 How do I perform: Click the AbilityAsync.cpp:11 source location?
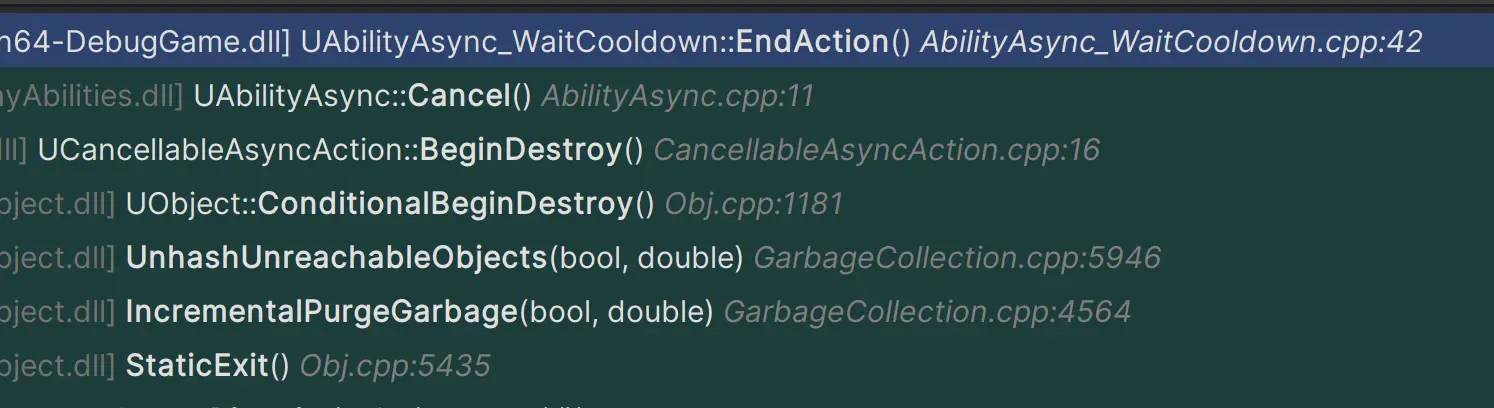click(x=677, y=96)
